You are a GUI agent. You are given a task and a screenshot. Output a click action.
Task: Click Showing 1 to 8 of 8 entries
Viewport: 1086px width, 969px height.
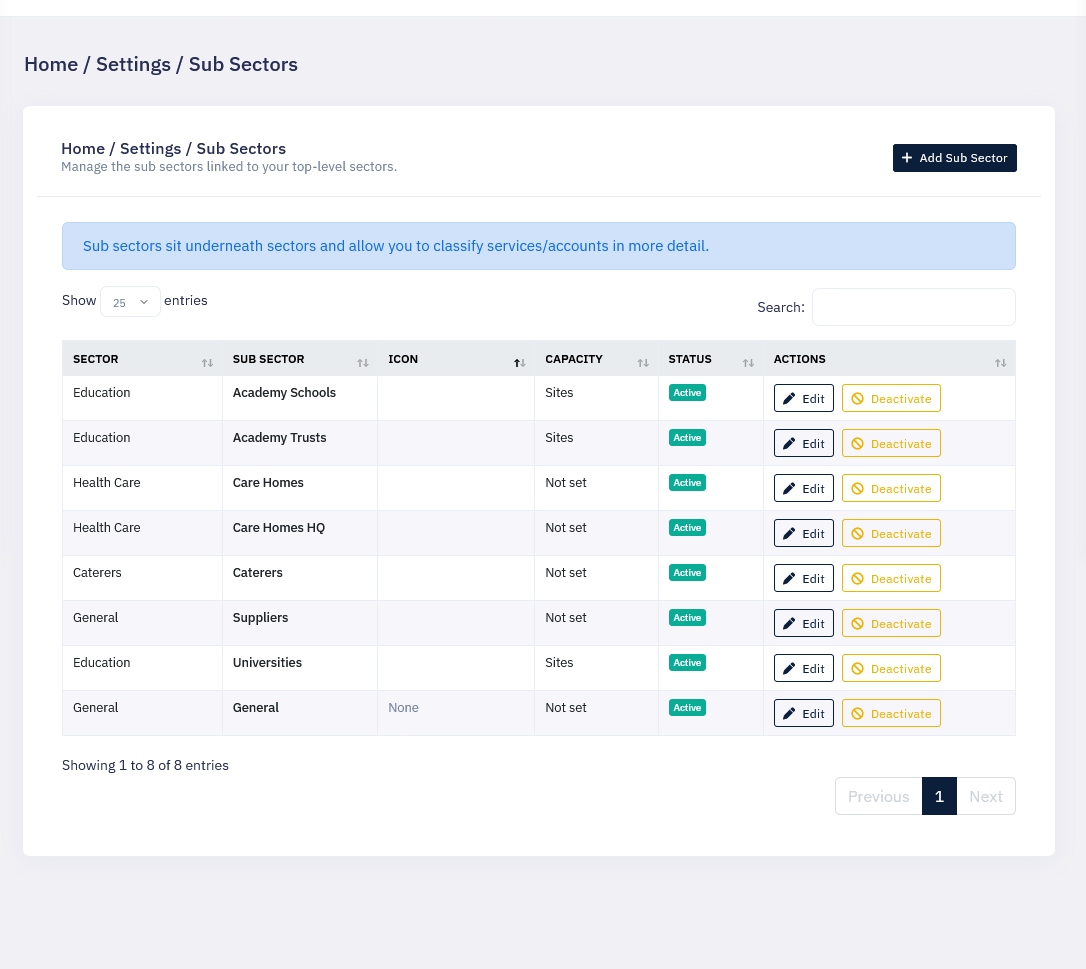145,765
